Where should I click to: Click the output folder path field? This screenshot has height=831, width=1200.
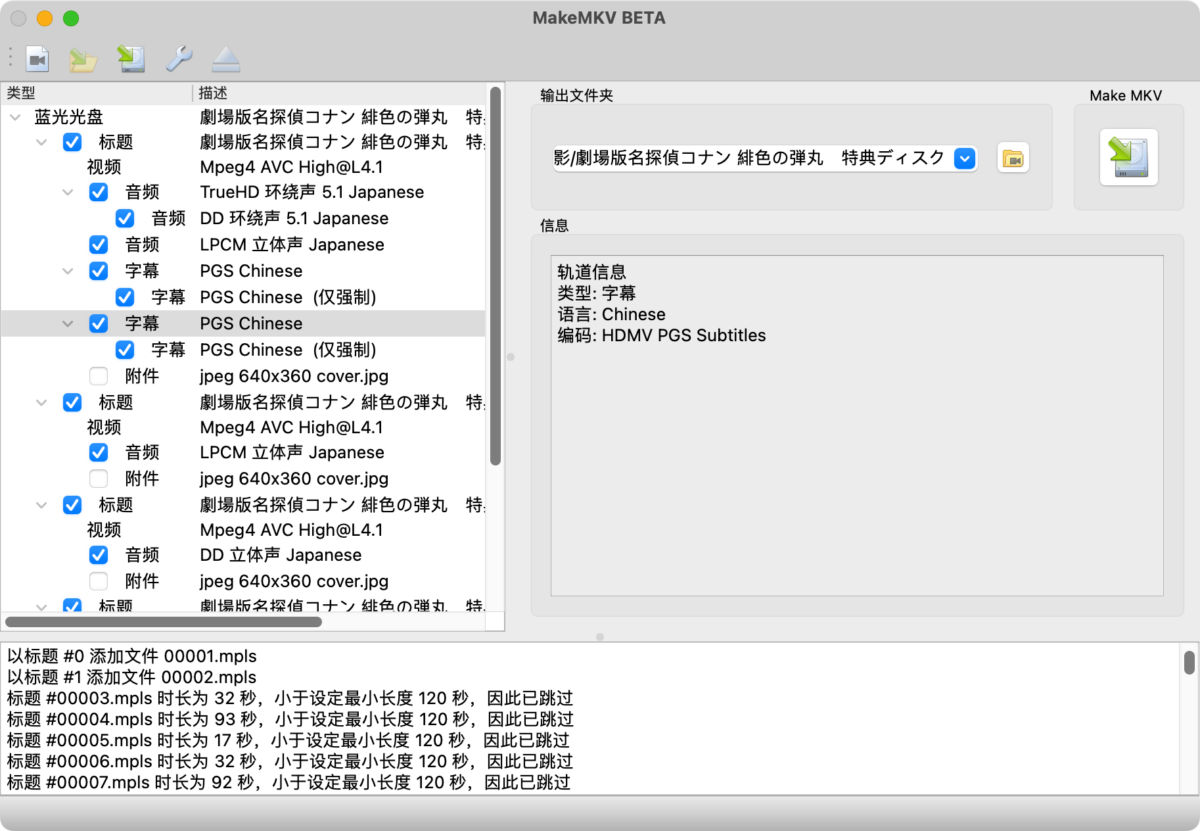765,158
